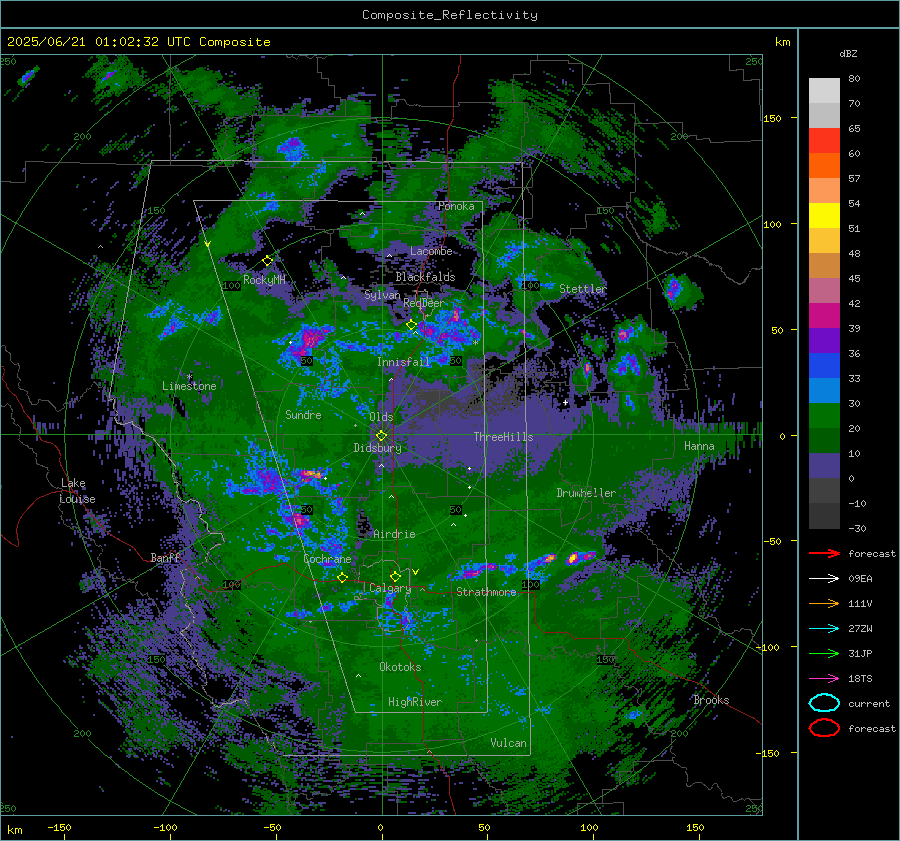This screenshot has width=900, height=841.
Task: Pick the bright green 20-30 dBZ swatch
Action: point(824,416)
